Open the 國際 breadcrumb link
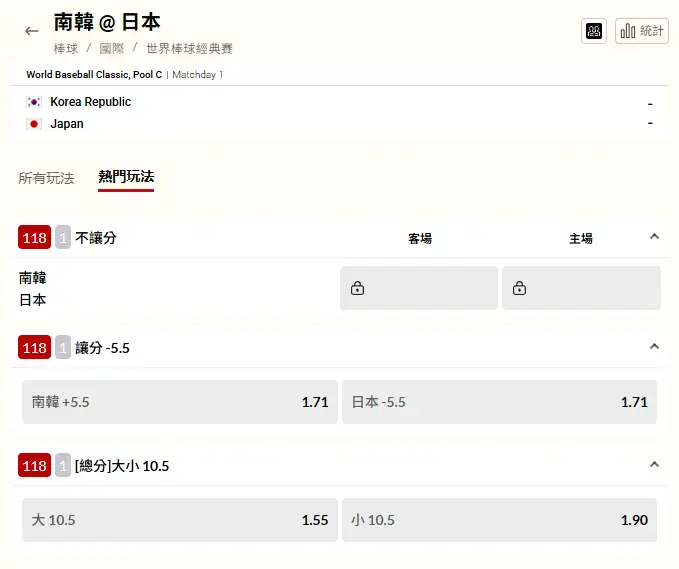Image resolution: width=679 pixels, height=569 pixels. tap(112, 48)
